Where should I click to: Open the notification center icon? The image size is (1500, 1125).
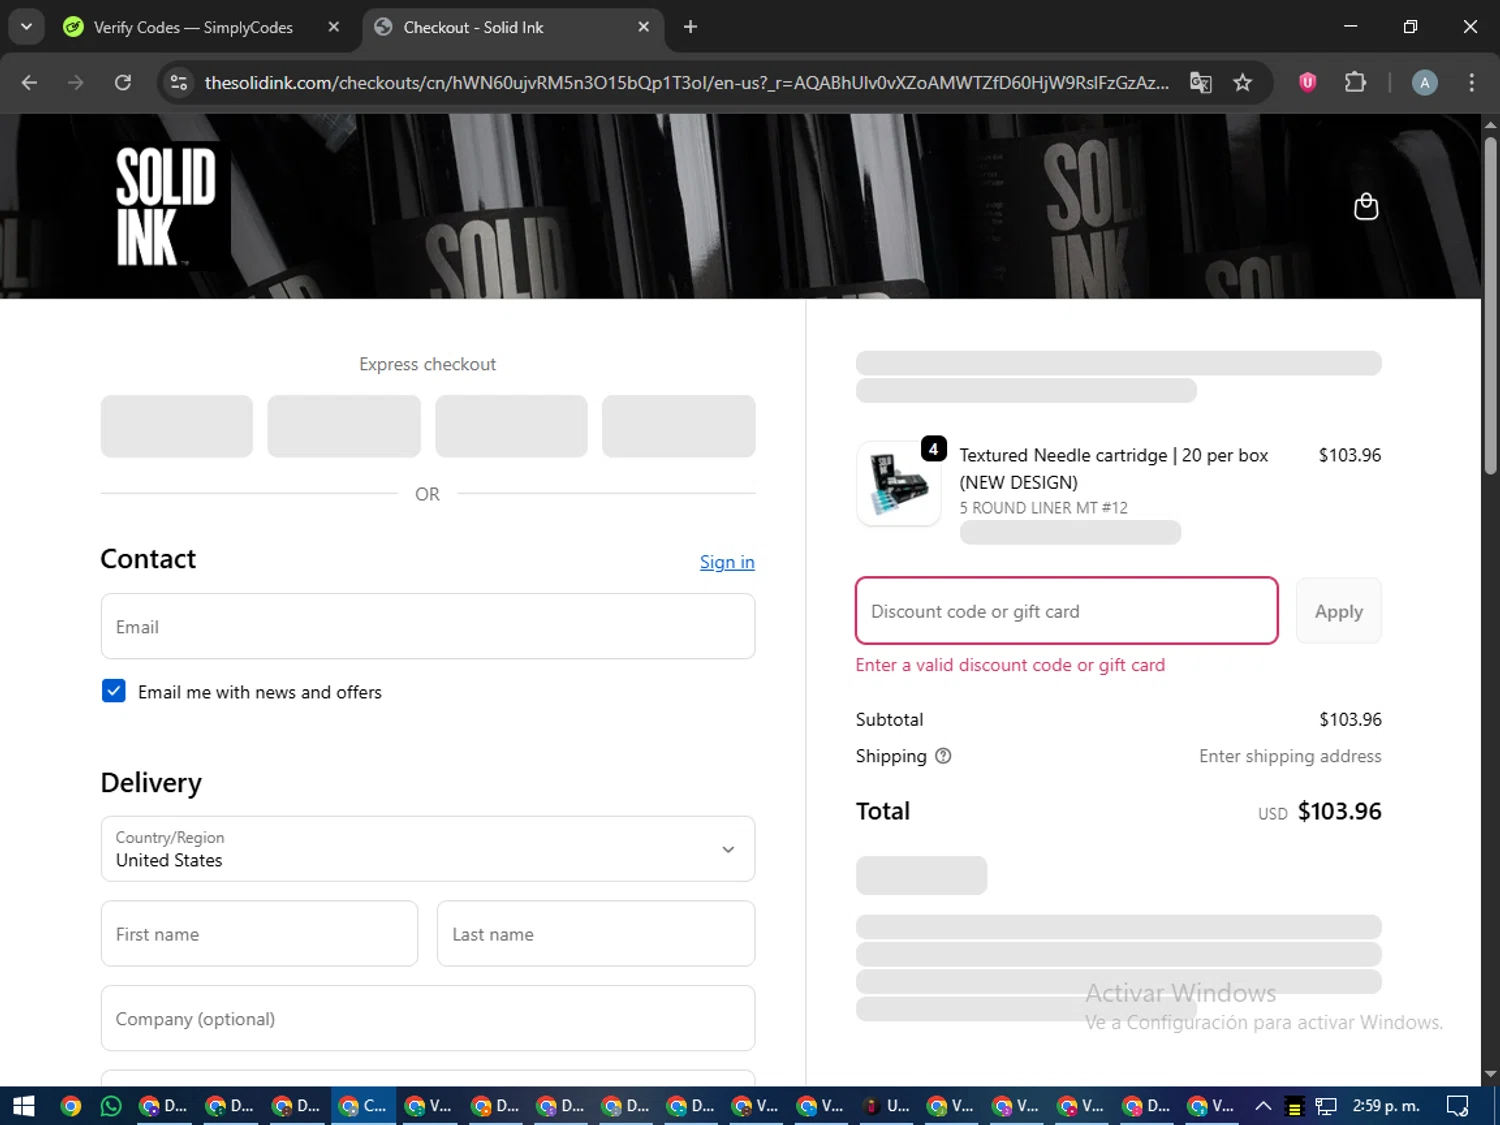1458,1106
